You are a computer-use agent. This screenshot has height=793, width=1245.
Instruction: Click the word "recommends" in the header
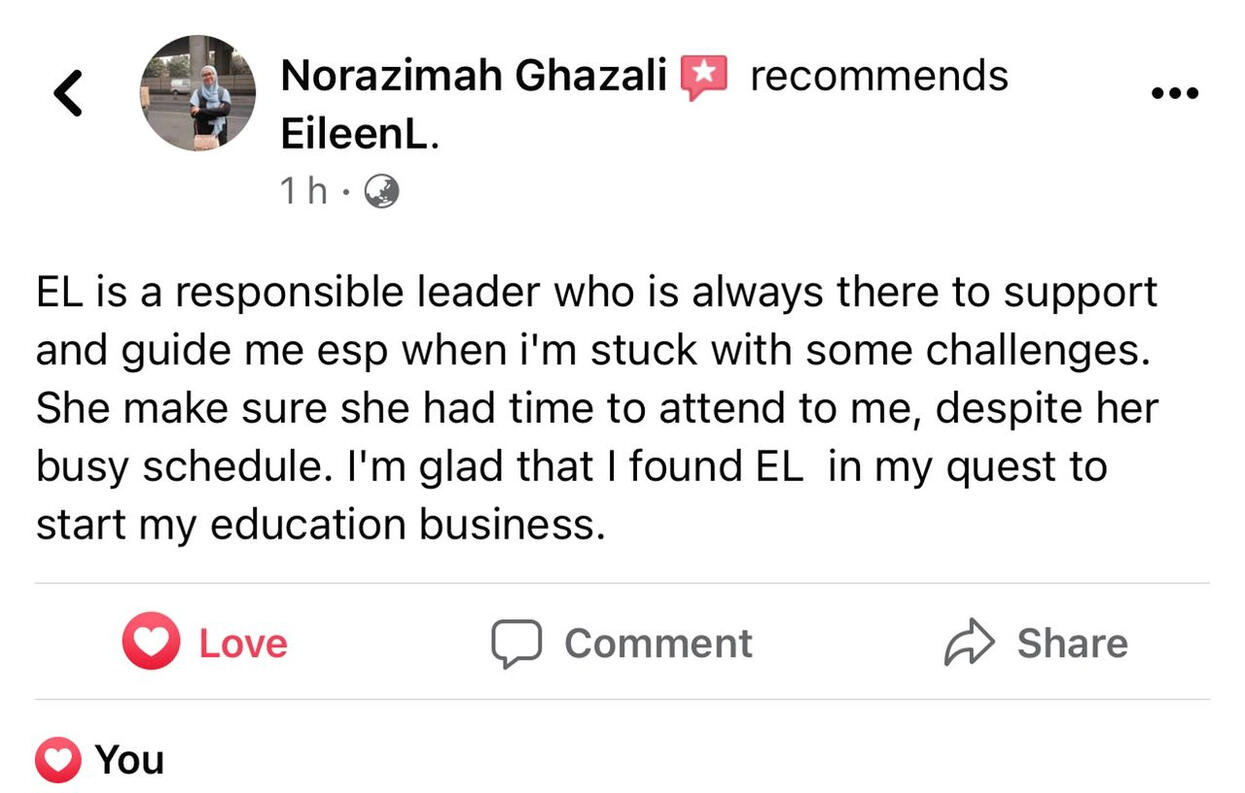(x=879, y=76)
